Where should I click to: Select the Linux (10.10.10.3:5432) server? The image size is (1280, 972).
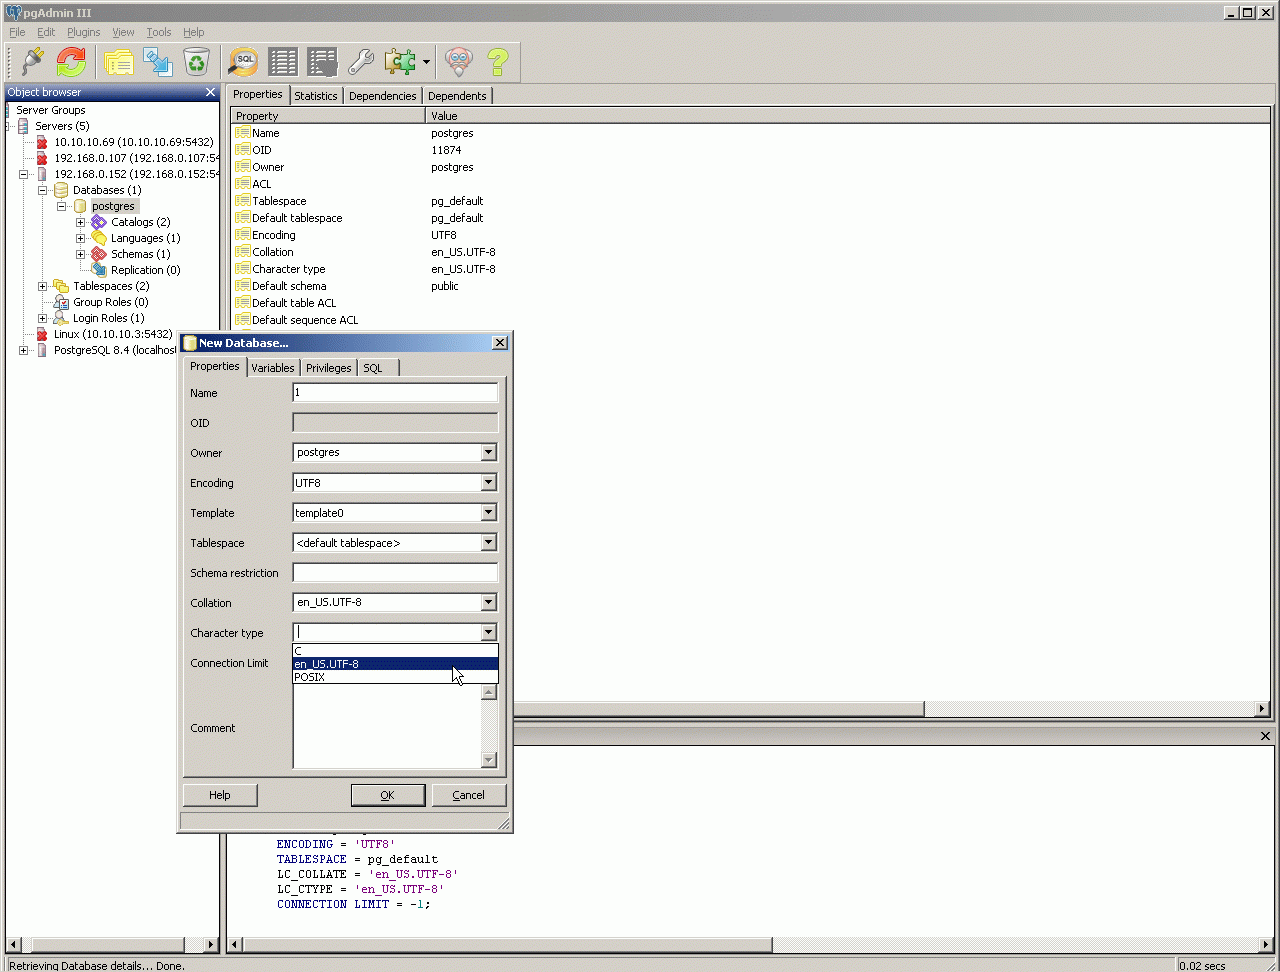point(112,334)
